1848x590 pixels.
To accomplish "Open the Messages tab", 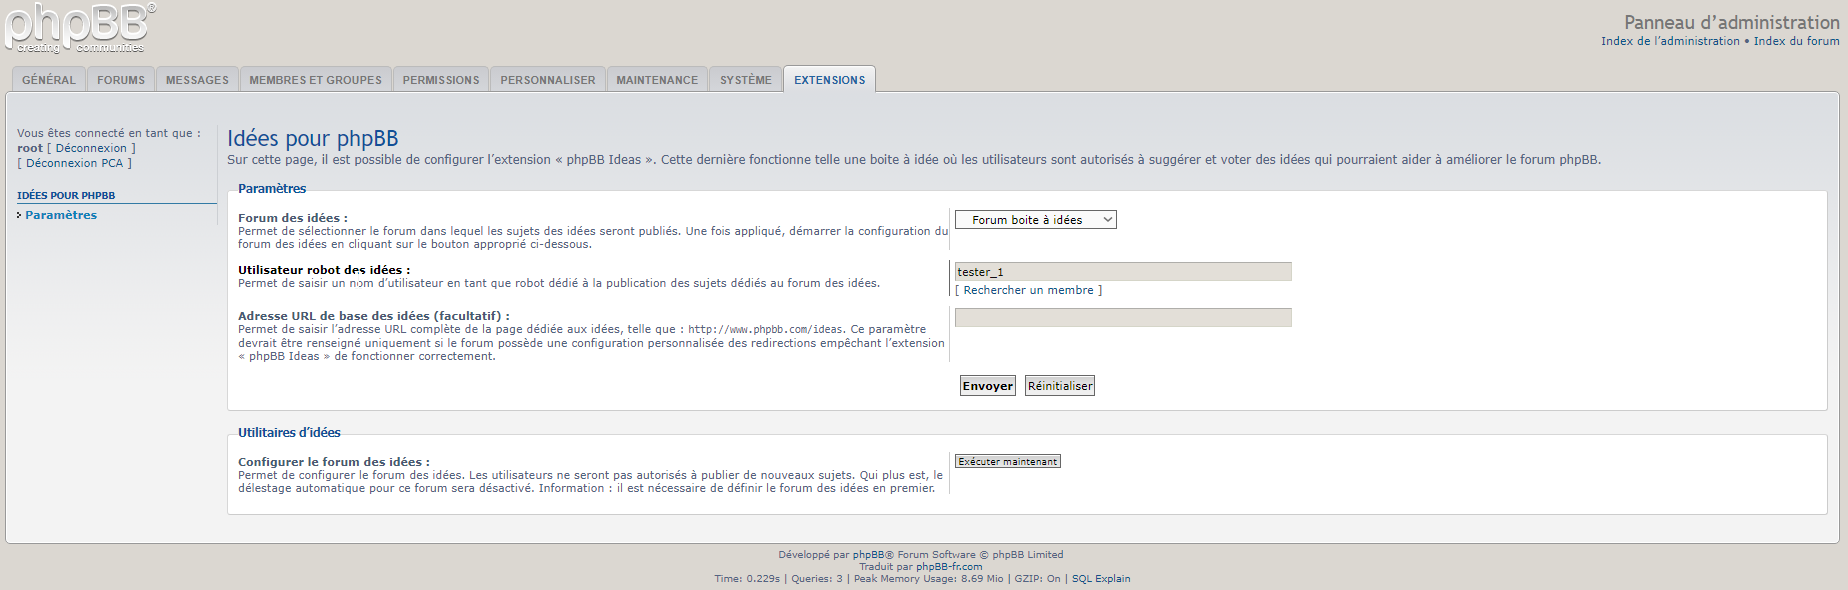I will pyautogui.click(x=197, y=80).
